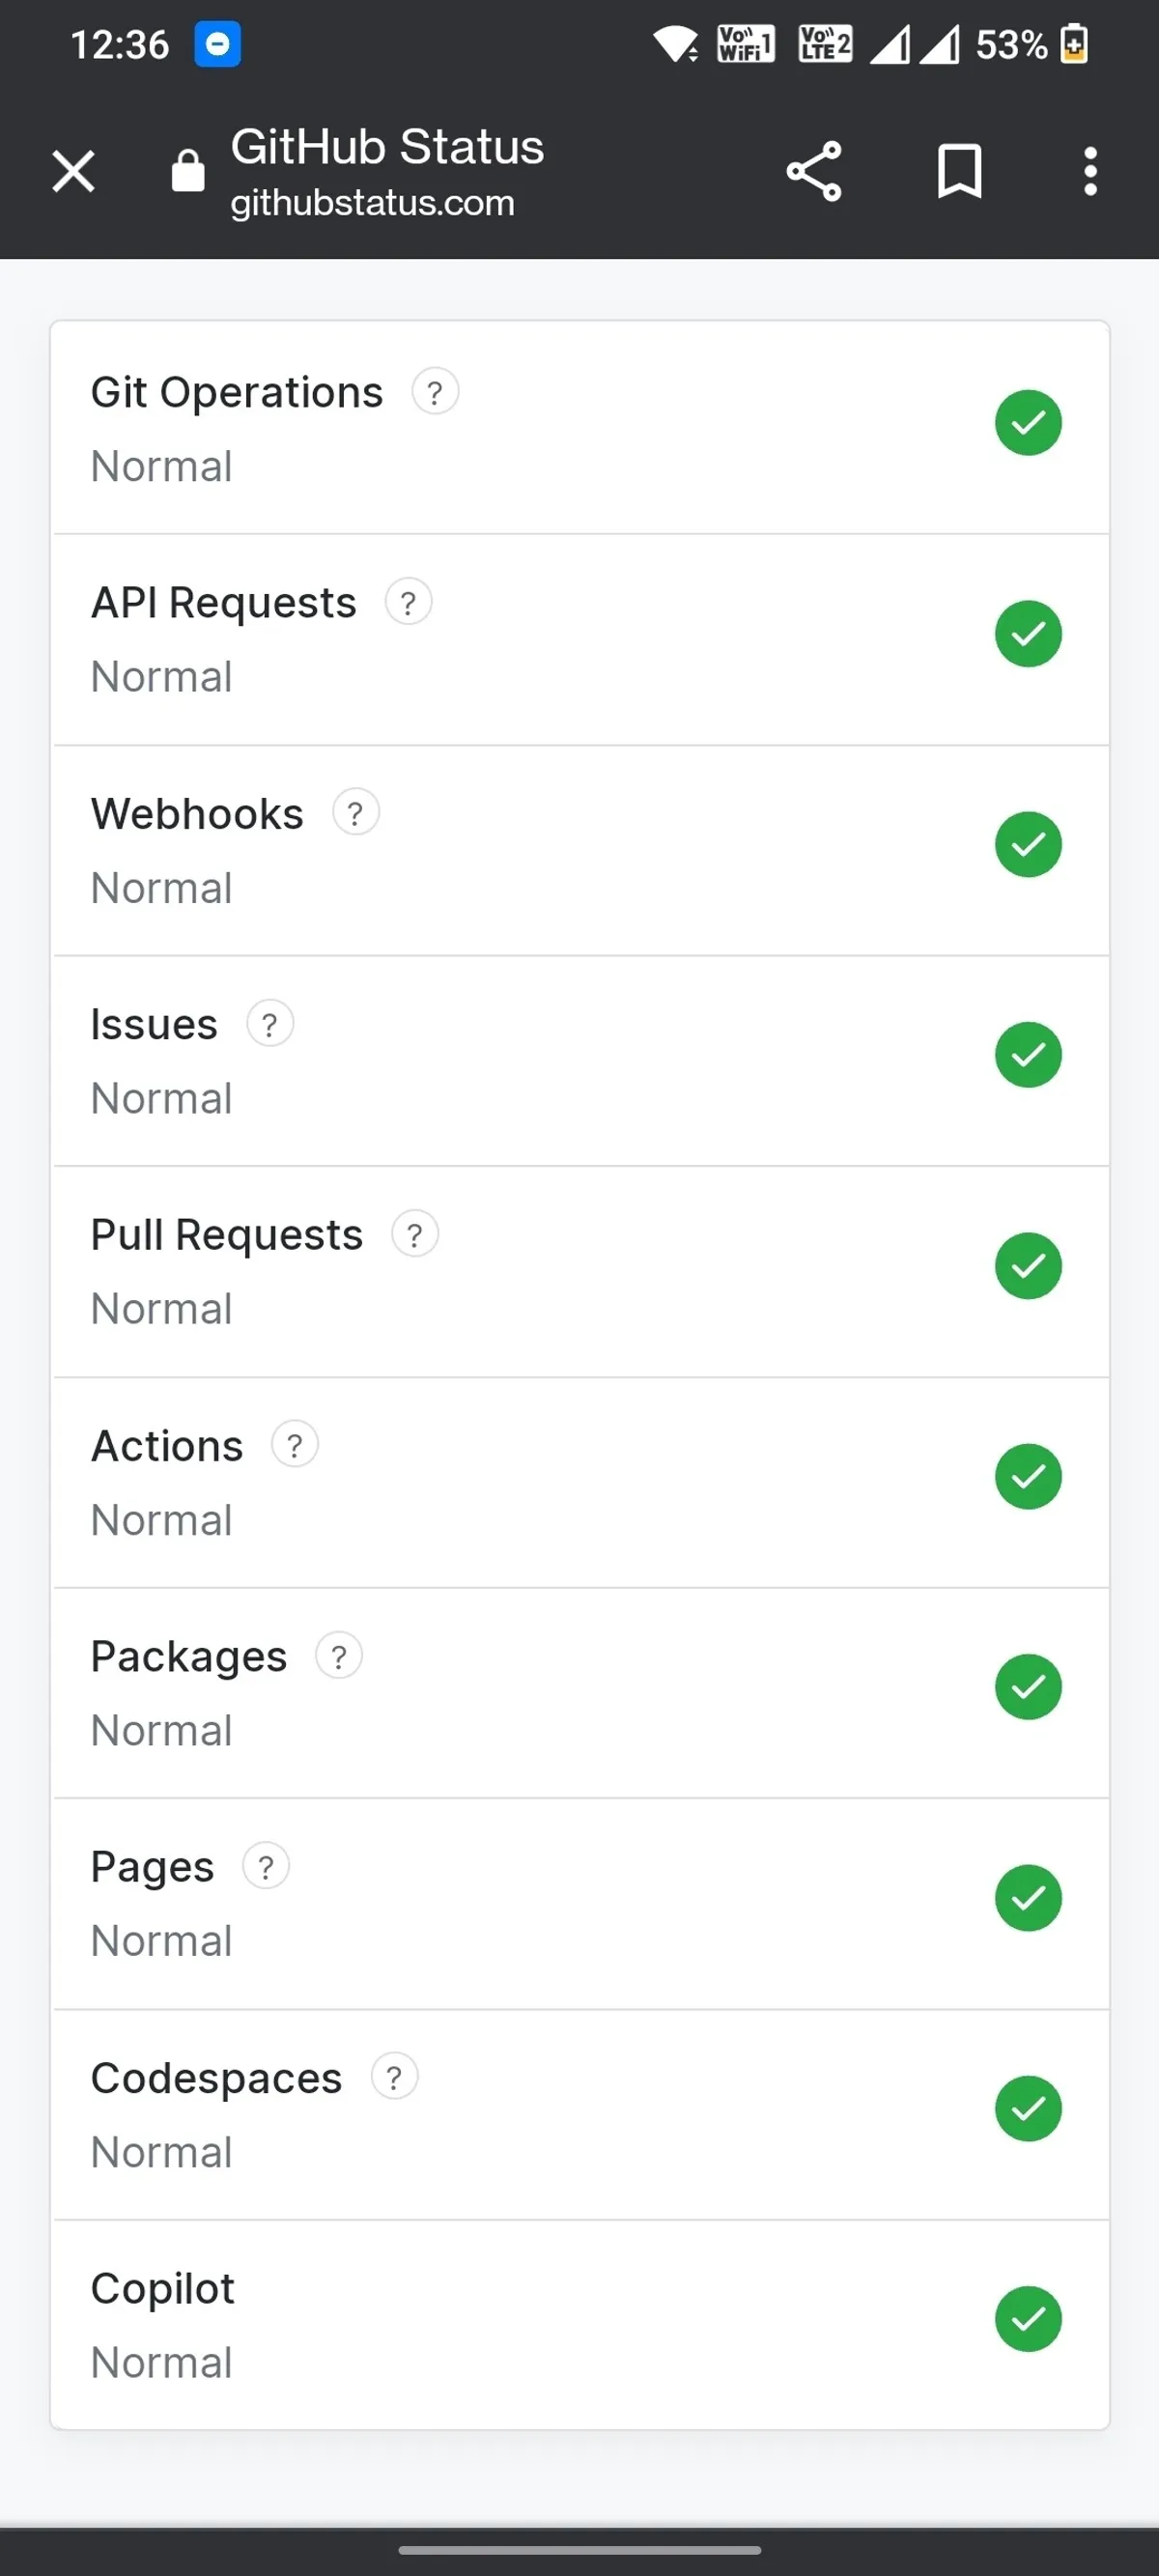The height and width of the screenshot is (2576, 1159).
Task: Show help tooltip for Codespaces
Action: click(394, 2078)
